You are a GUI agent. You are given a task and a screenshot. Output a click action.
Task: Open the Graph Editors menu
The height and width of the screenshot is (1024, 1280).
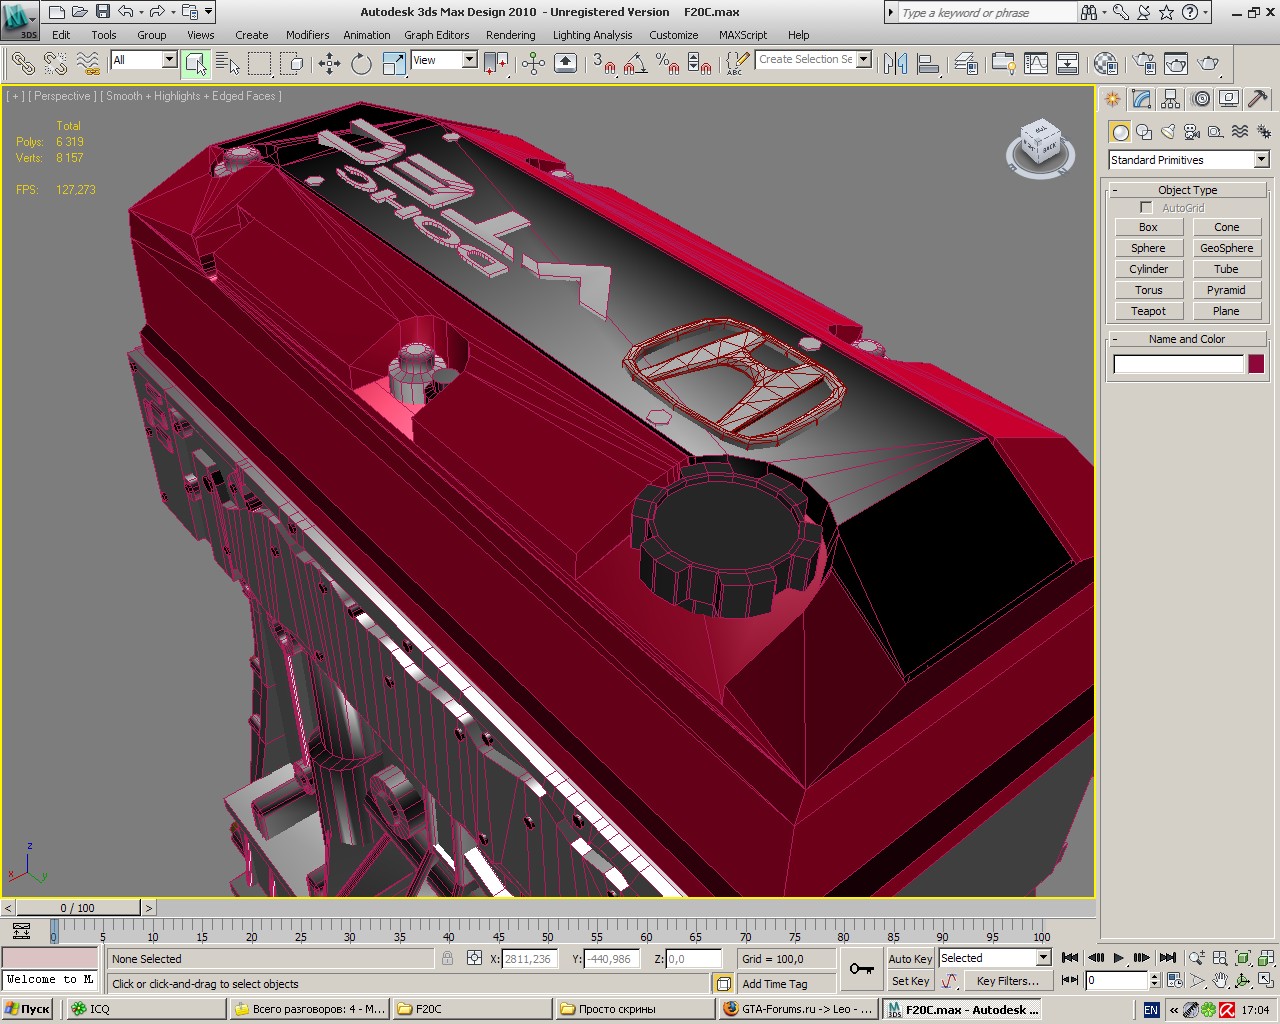click(x=436, y=35)
